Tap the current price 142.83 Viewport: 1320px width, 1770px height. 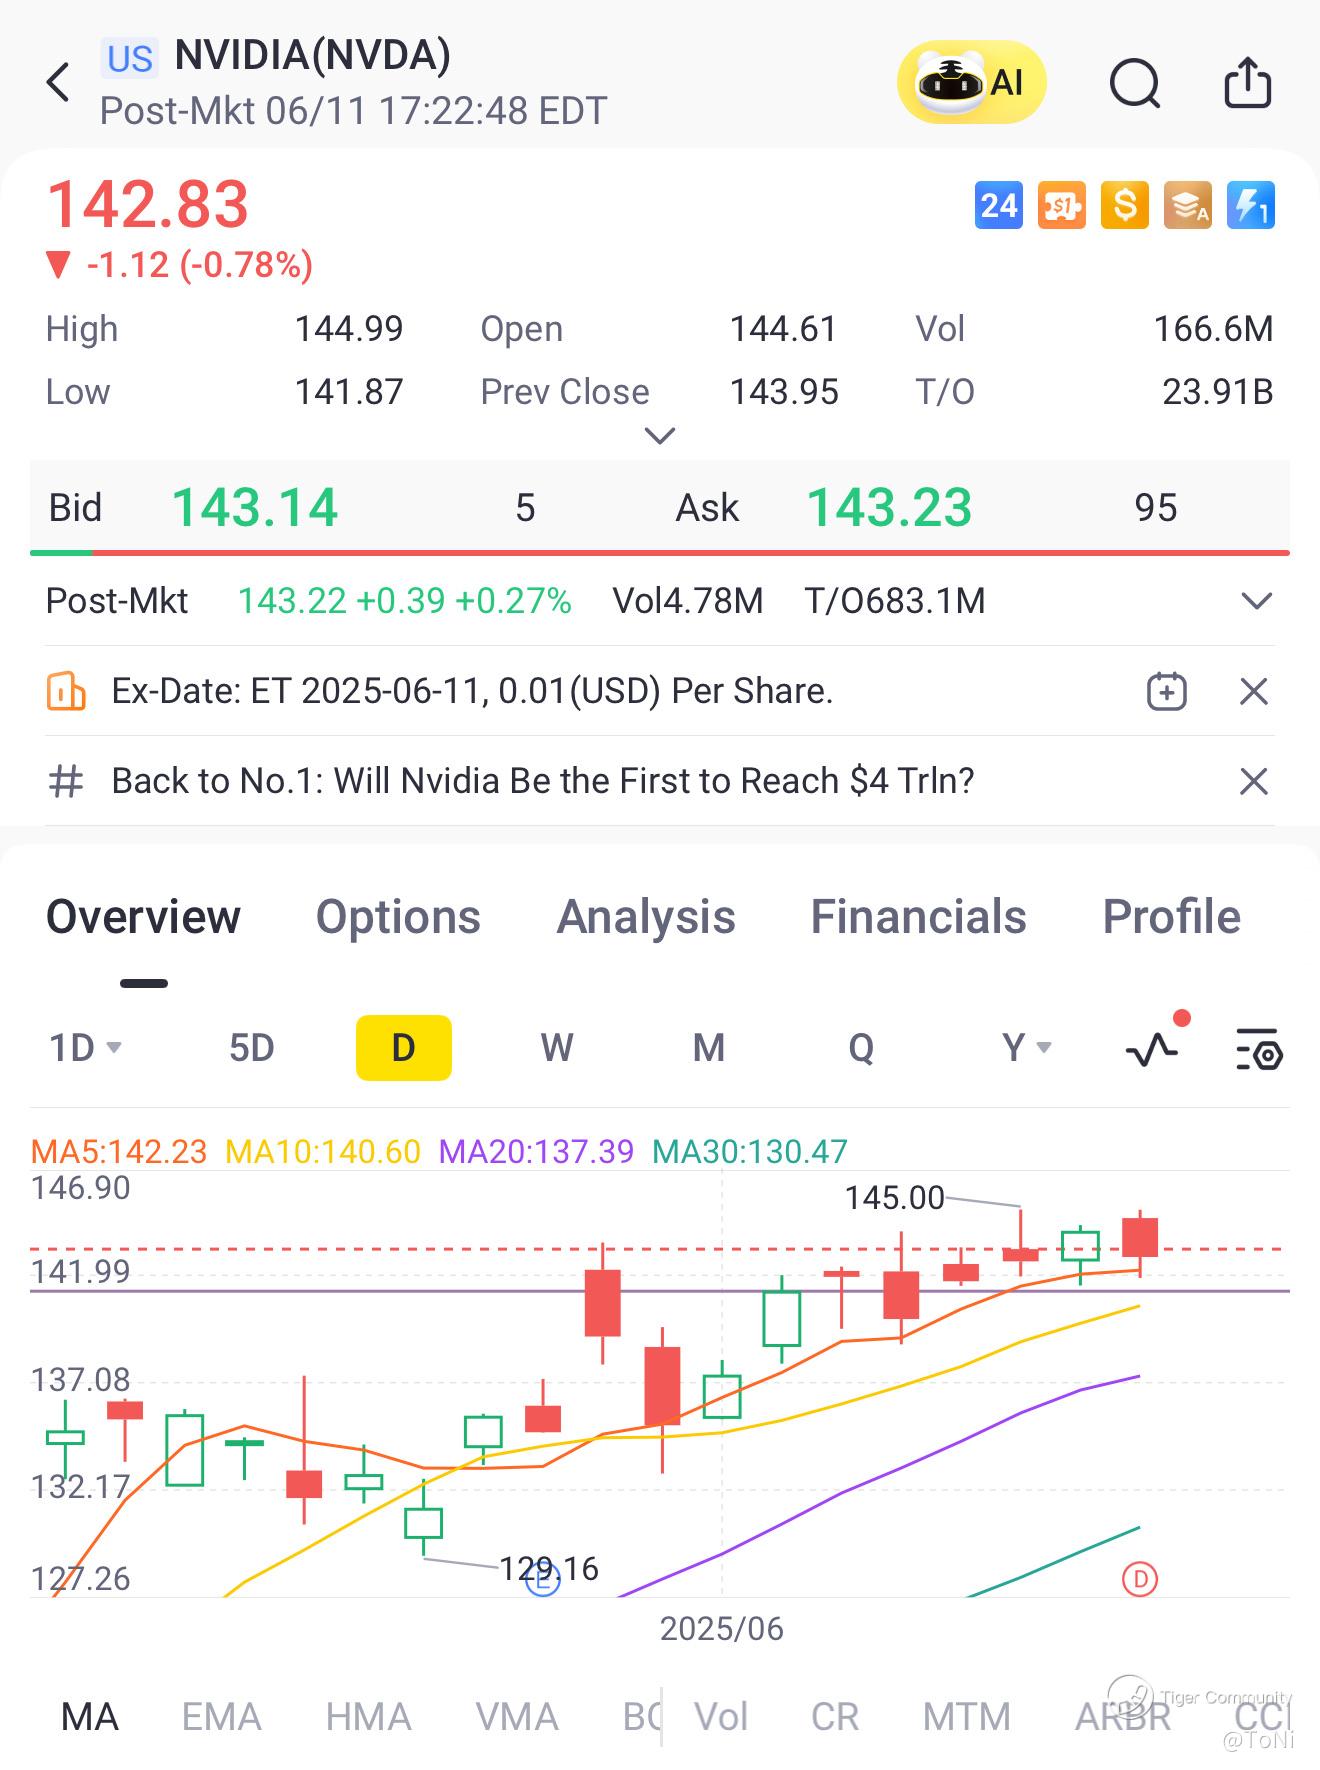148,204
